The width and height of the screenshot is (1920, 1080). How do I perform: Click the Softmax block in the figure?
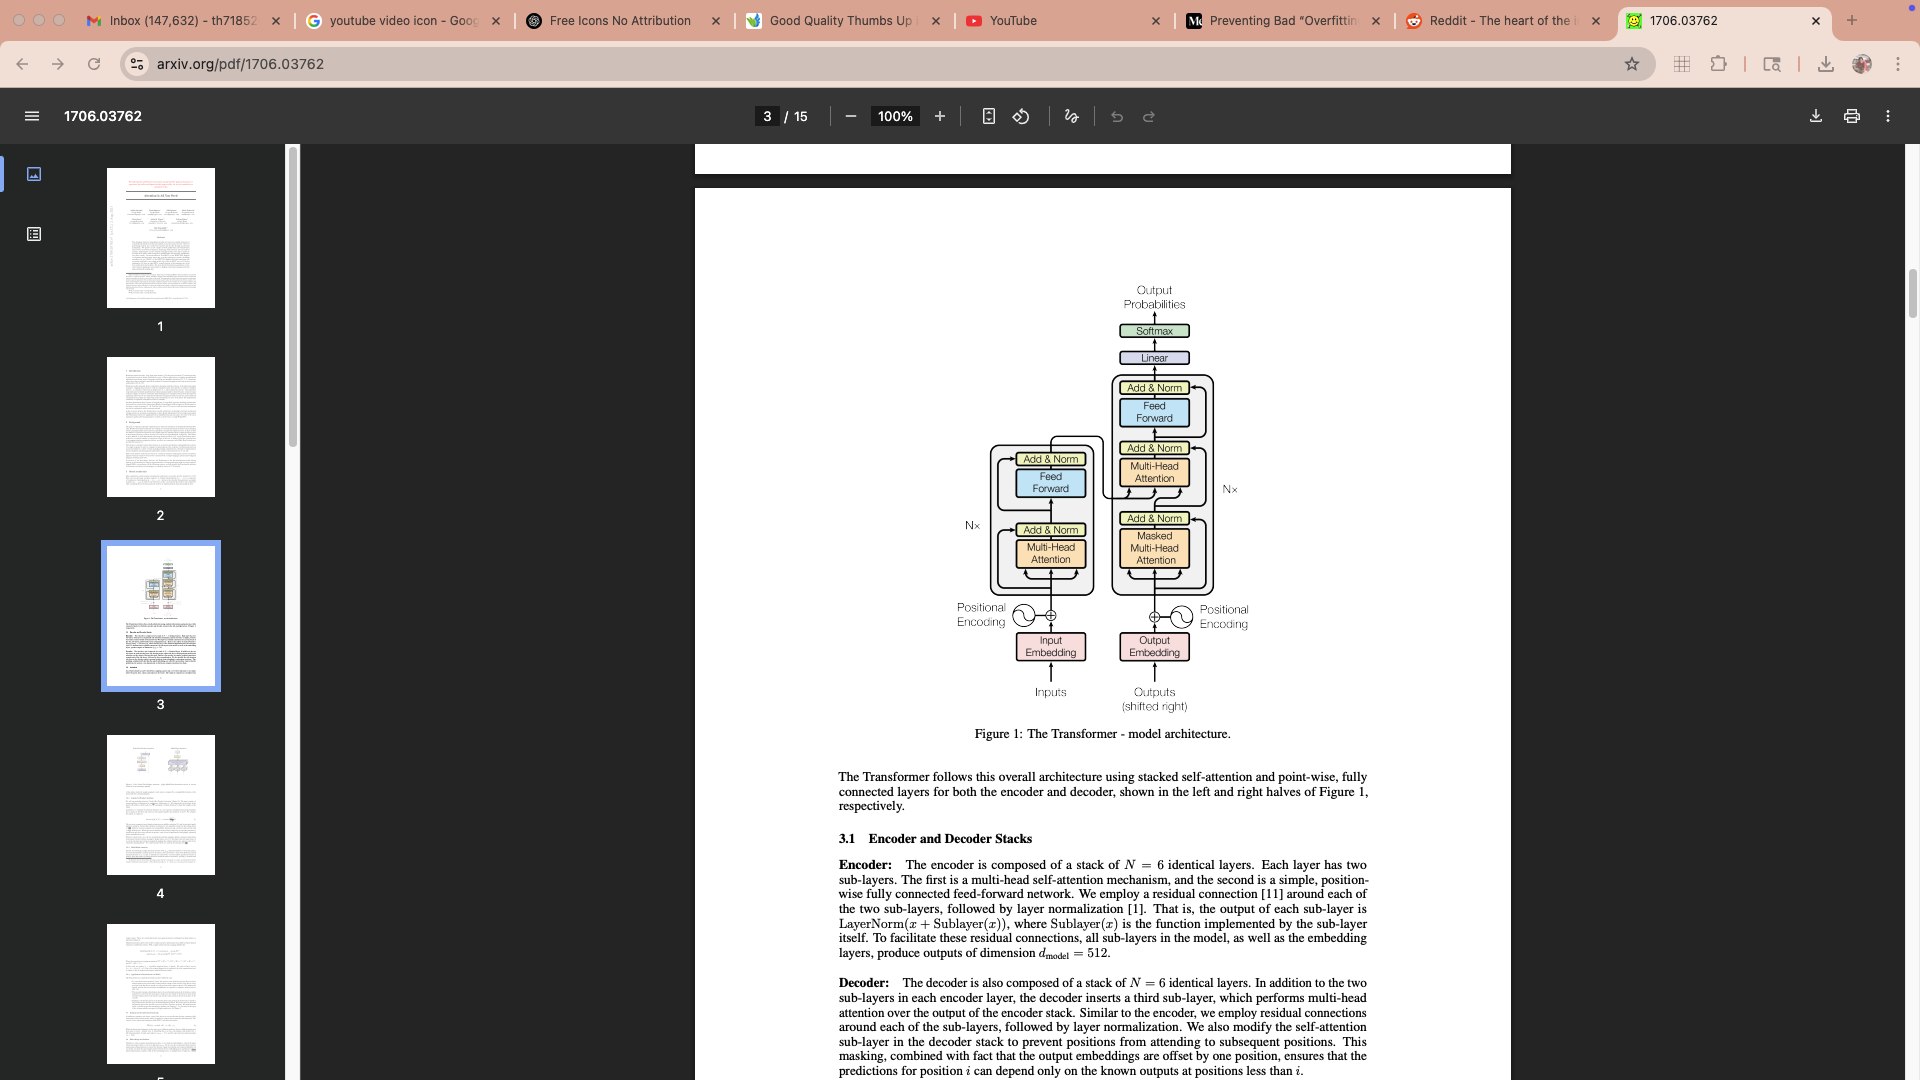click(1154, 331)
